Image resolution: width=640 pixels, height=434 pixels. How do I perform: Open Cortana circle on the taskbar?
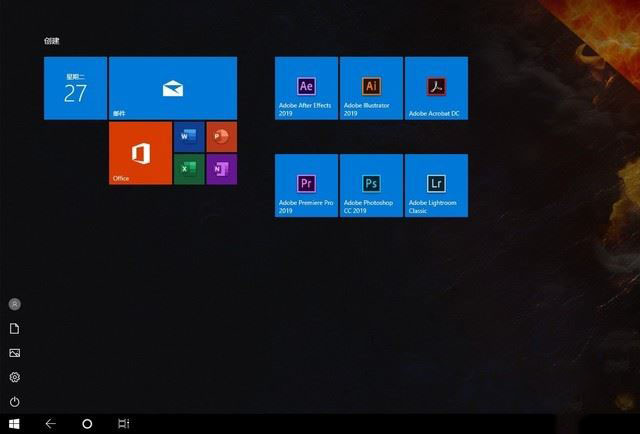pos(87,424)
